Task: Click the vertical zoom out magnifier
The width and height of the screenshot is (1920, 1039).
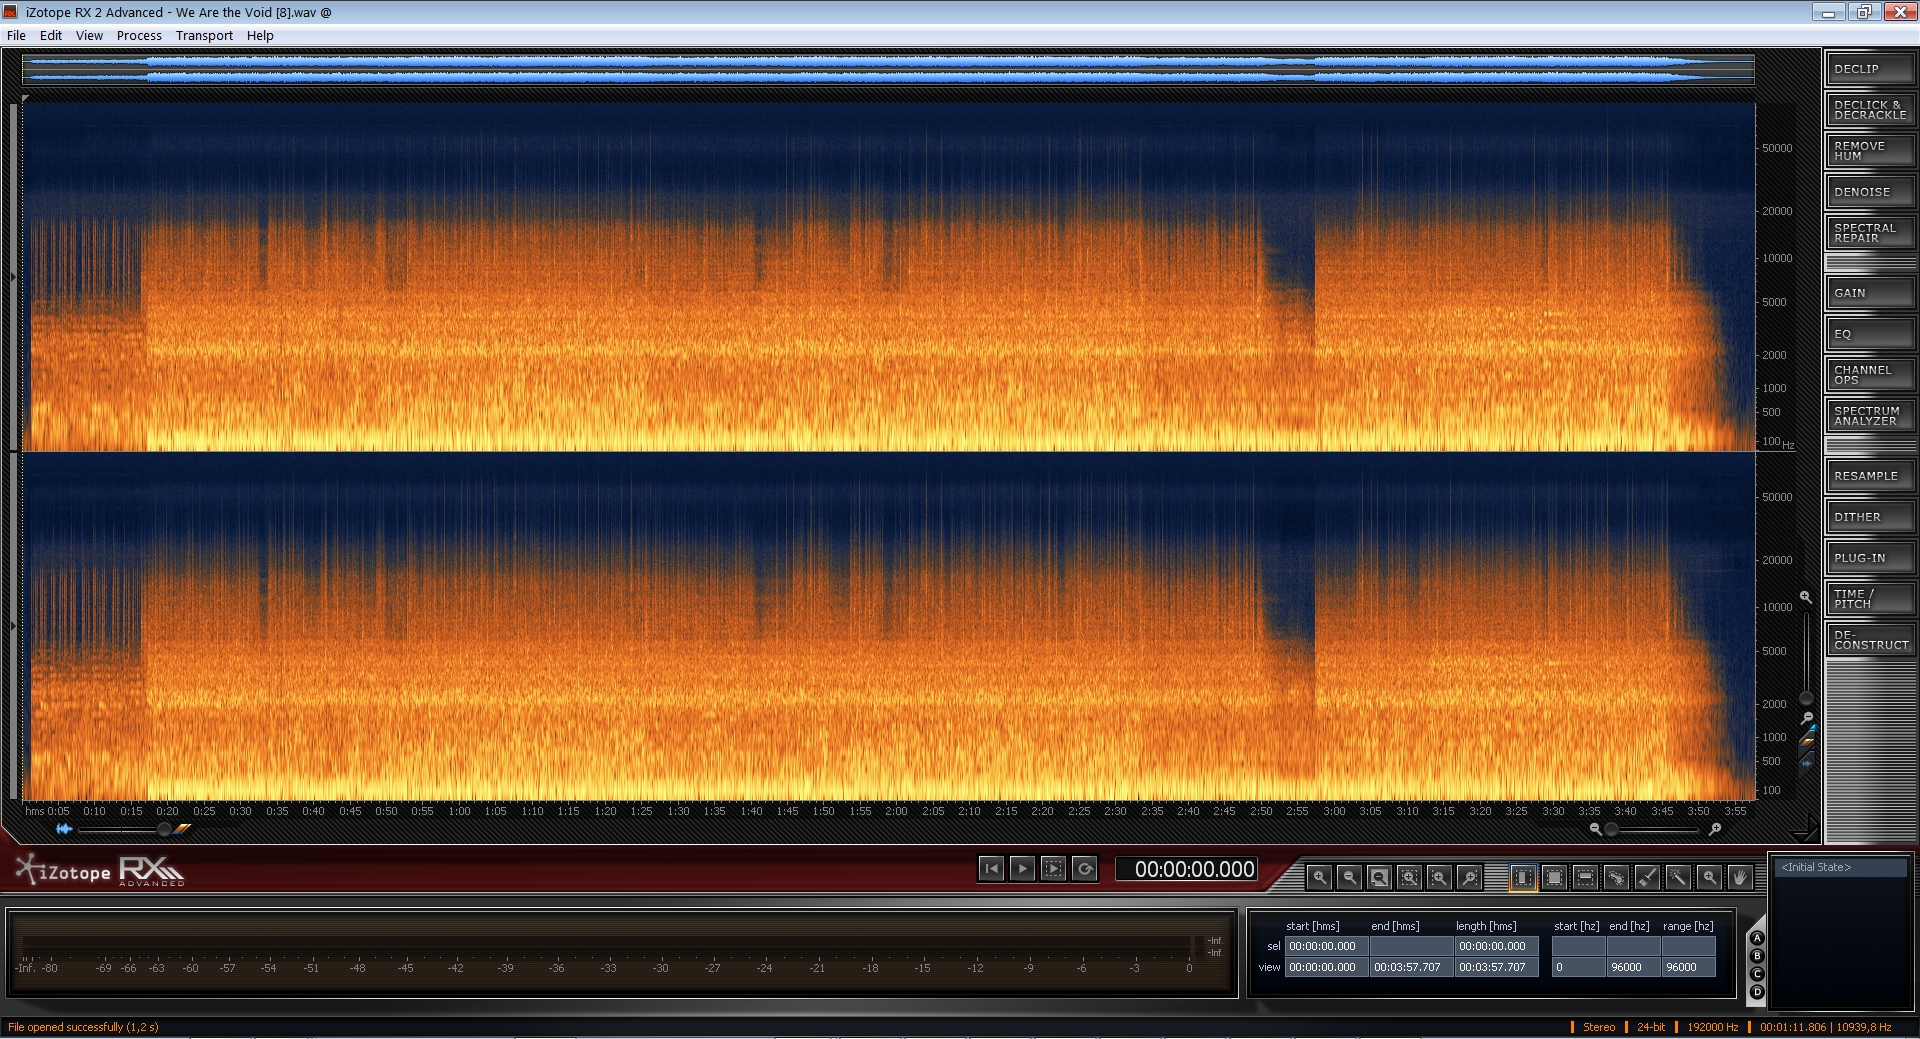Action: tap(1806, 718)
